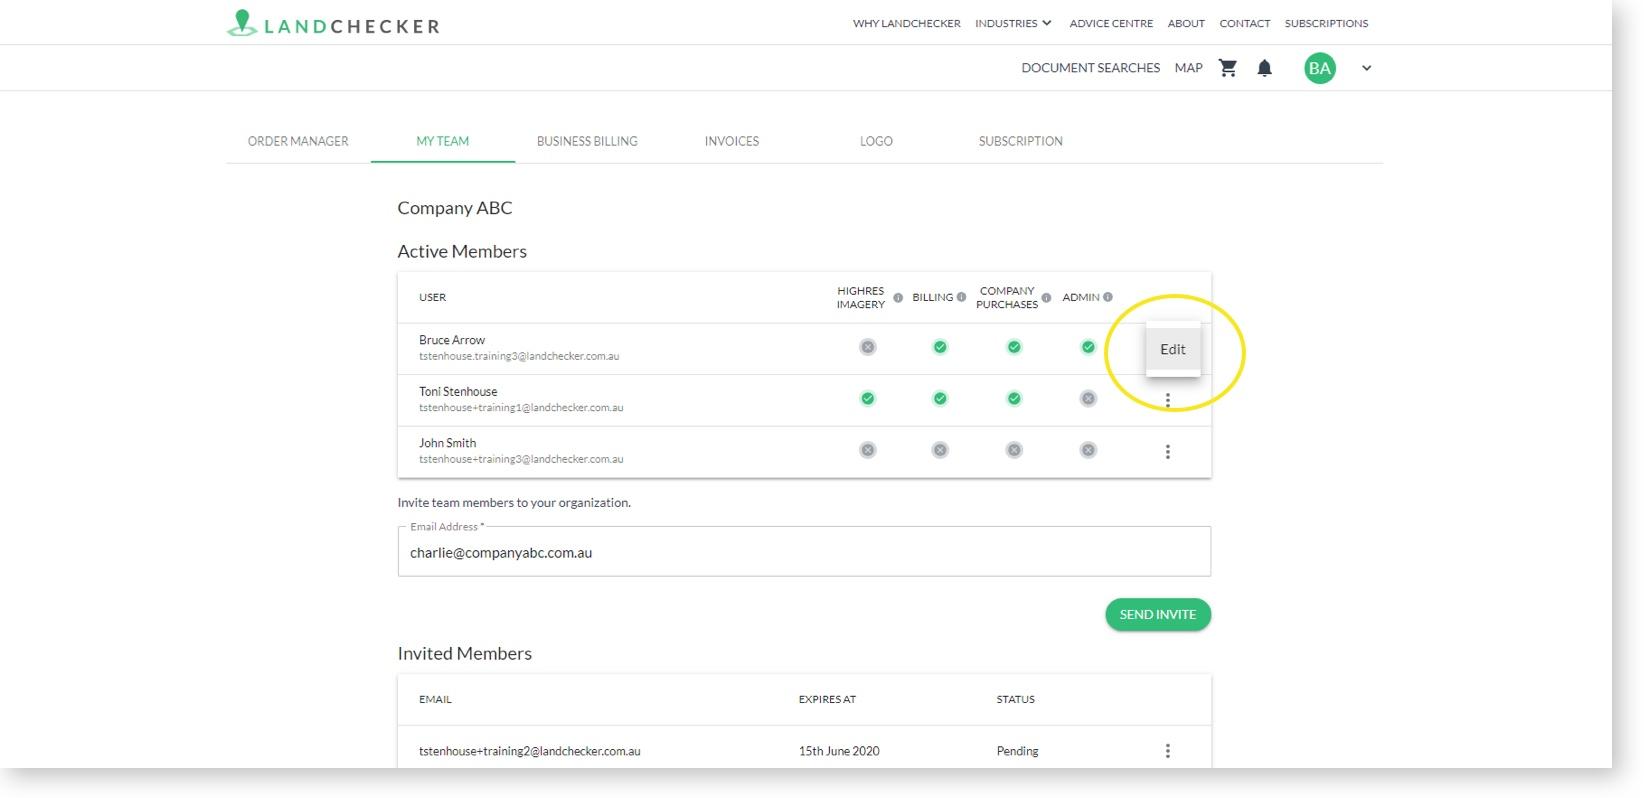Go to the Invoices tab
This screenshot has height=798, width=1644.
(732, 141)
